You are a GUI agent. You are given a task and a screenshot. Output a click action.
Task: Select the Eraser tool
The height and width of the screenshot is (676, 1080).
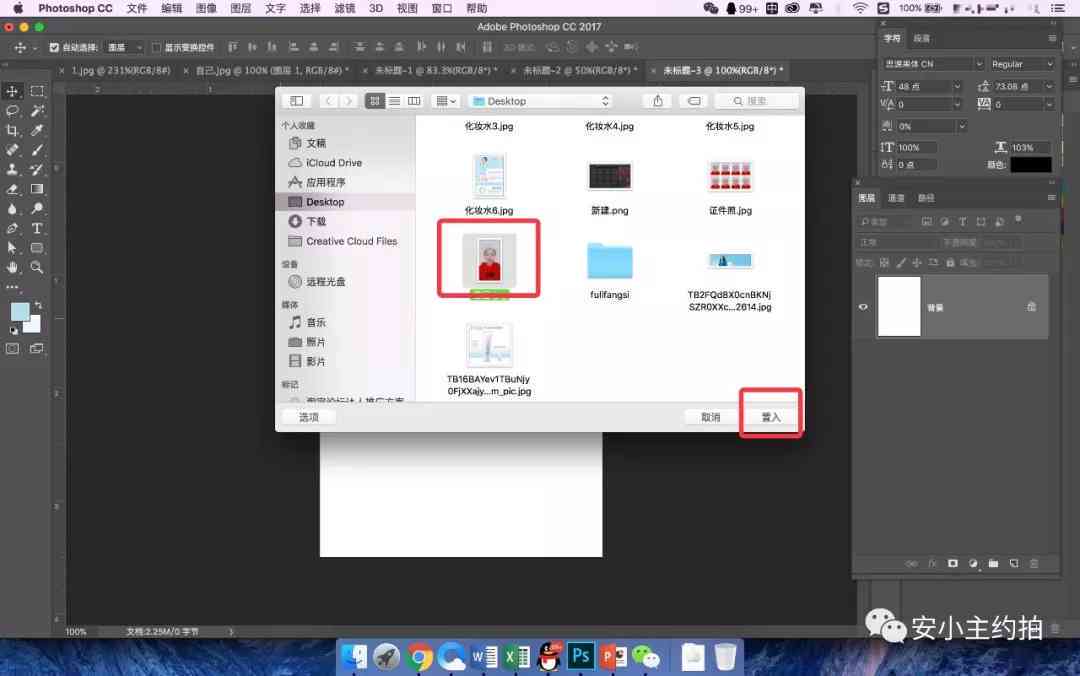pyautogui.click(x=12, y=189)
